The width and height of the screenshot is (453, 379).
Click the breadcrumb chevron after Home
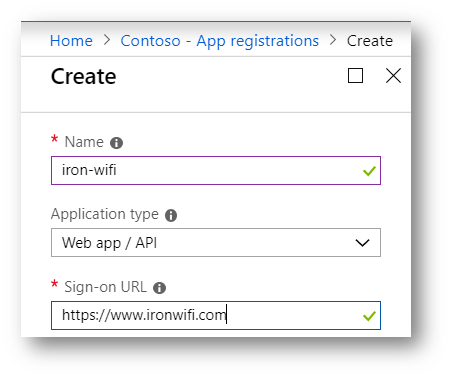[107, 40]
